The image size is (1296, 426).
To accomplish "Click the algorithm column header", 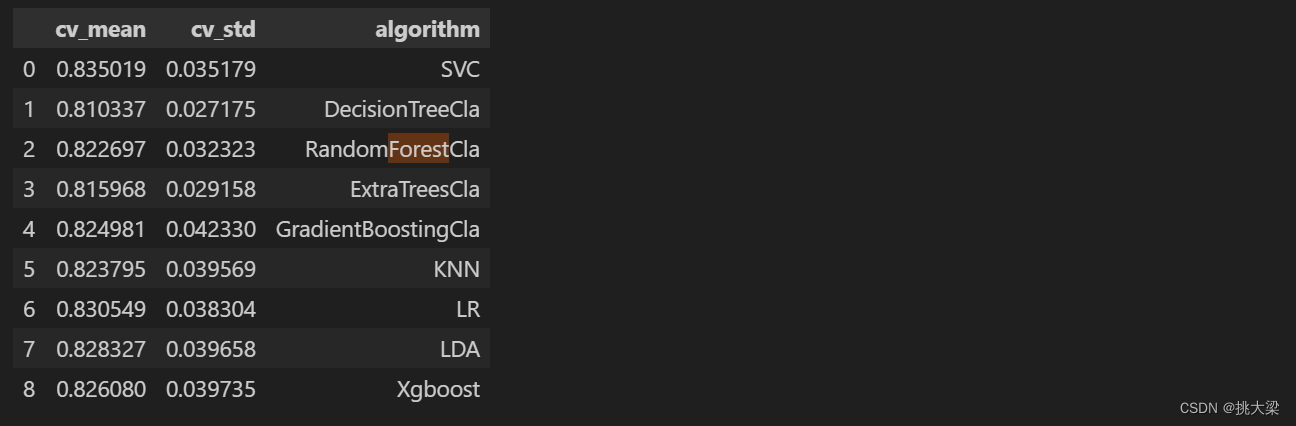I will (427, 29).
